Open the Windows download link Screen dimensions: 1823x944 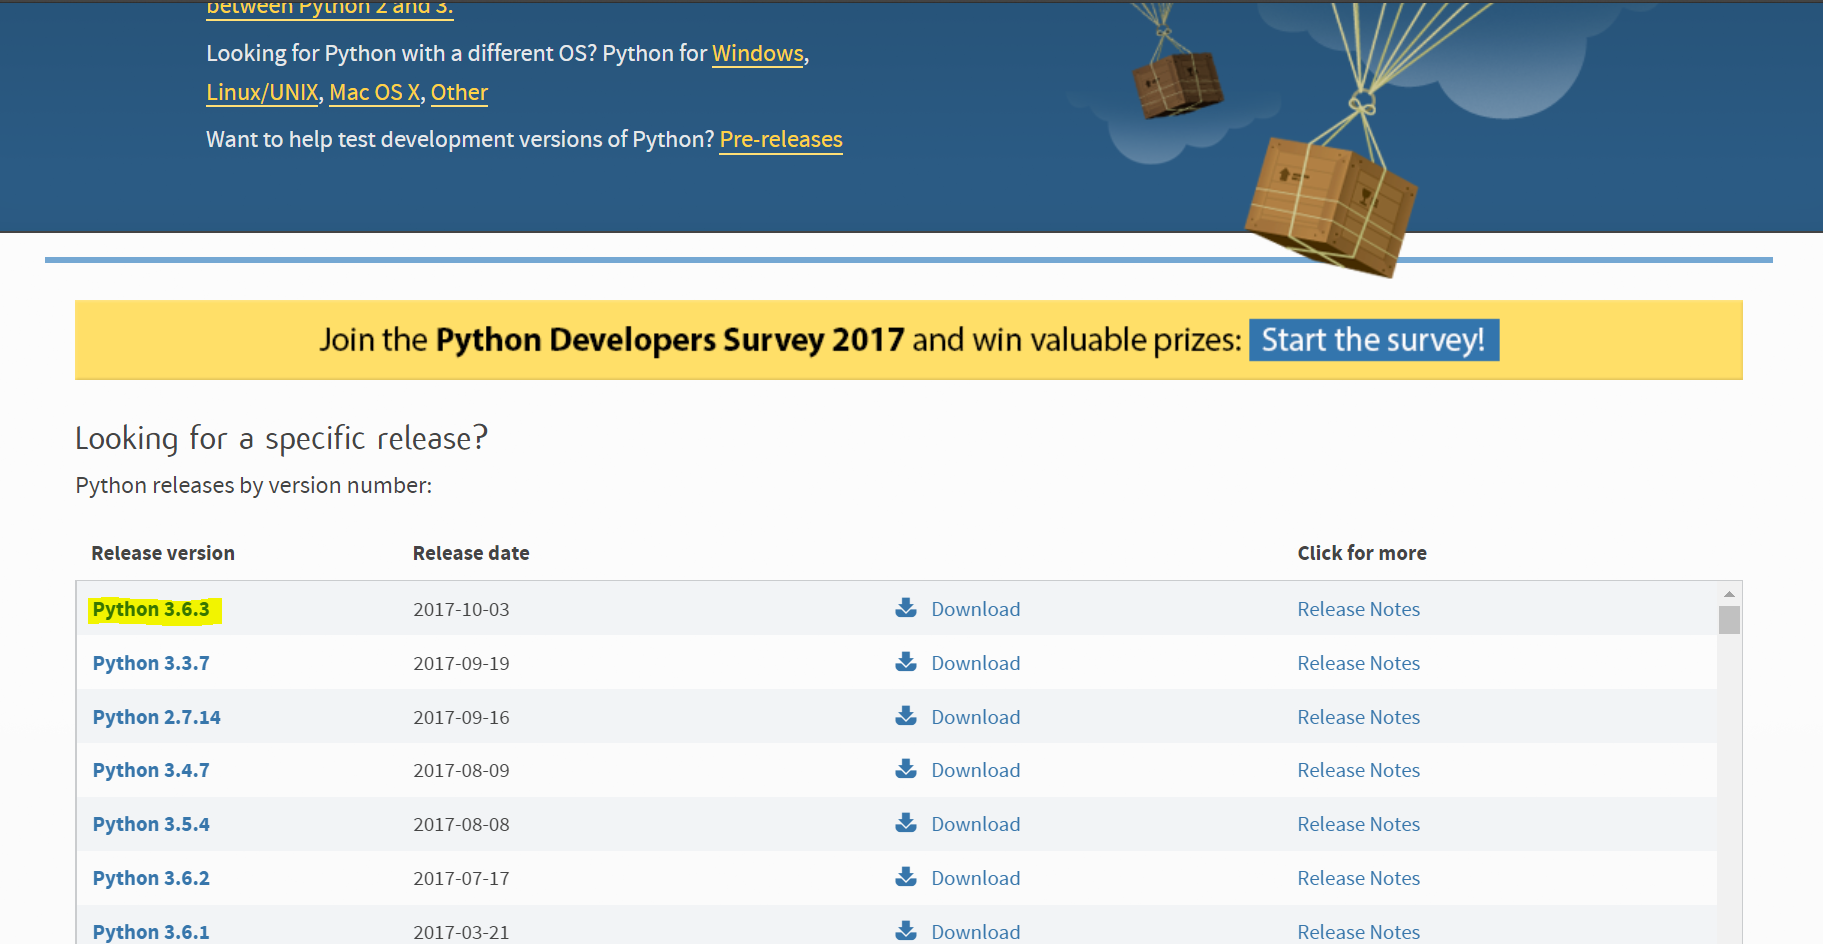point(757,54)
